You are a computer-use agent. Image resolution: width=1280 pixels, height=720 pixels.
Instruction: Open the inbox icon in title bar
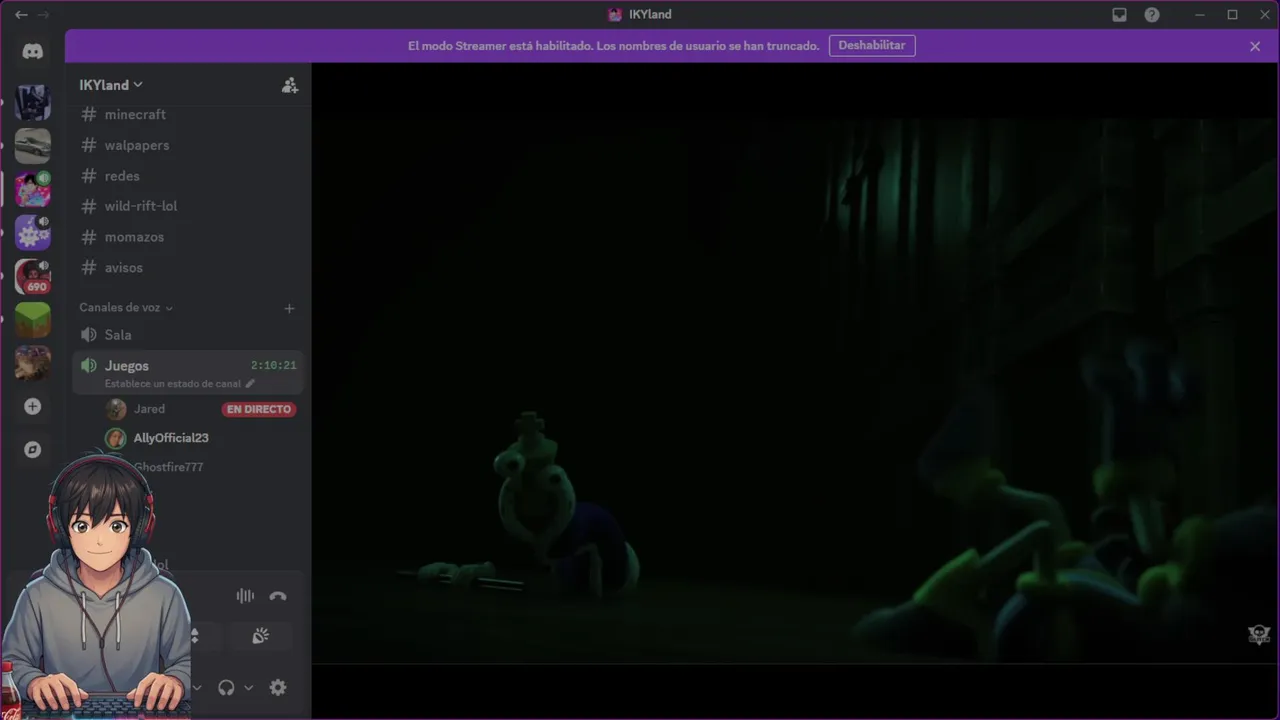[x=1120, y=15]
